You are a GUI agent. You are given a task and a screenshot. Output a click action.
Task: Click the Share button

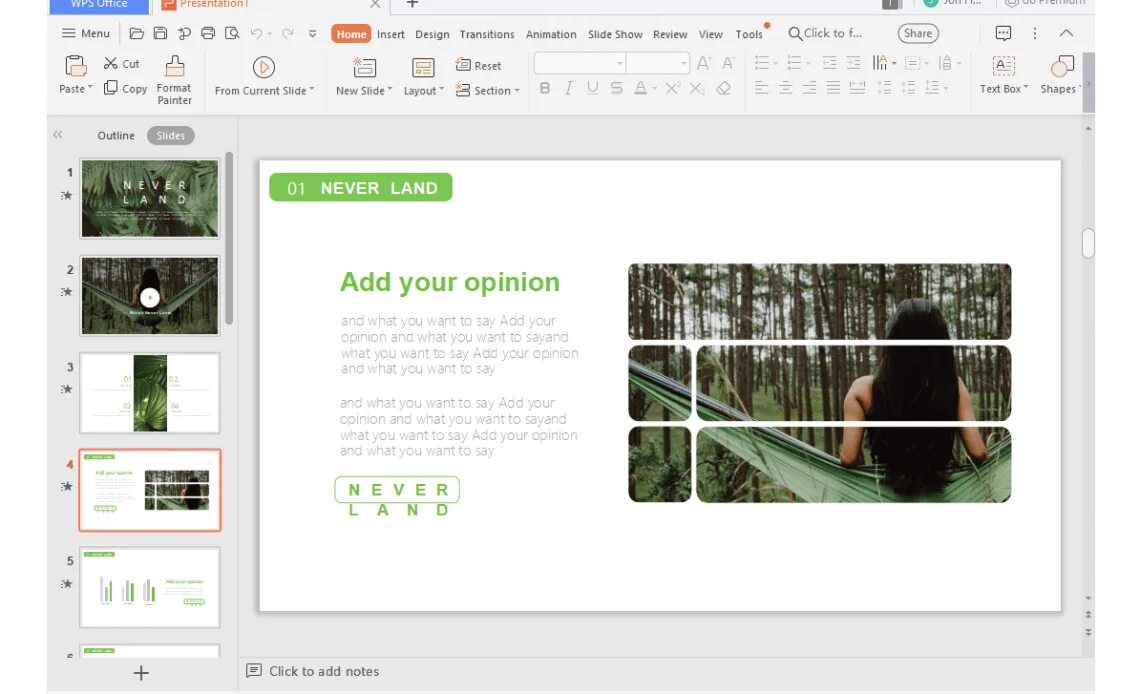tap(918, 33)
